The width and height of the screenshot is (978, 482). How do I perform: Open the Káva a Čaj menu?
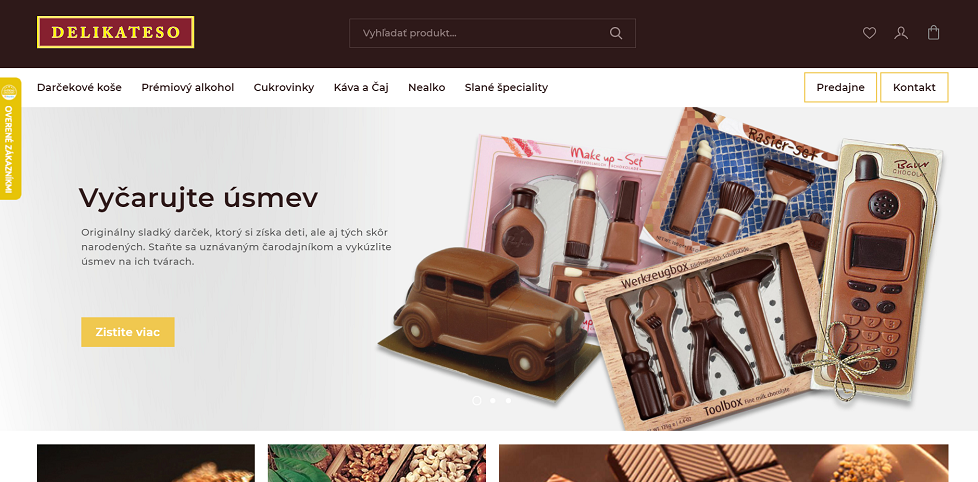point(361,87)
